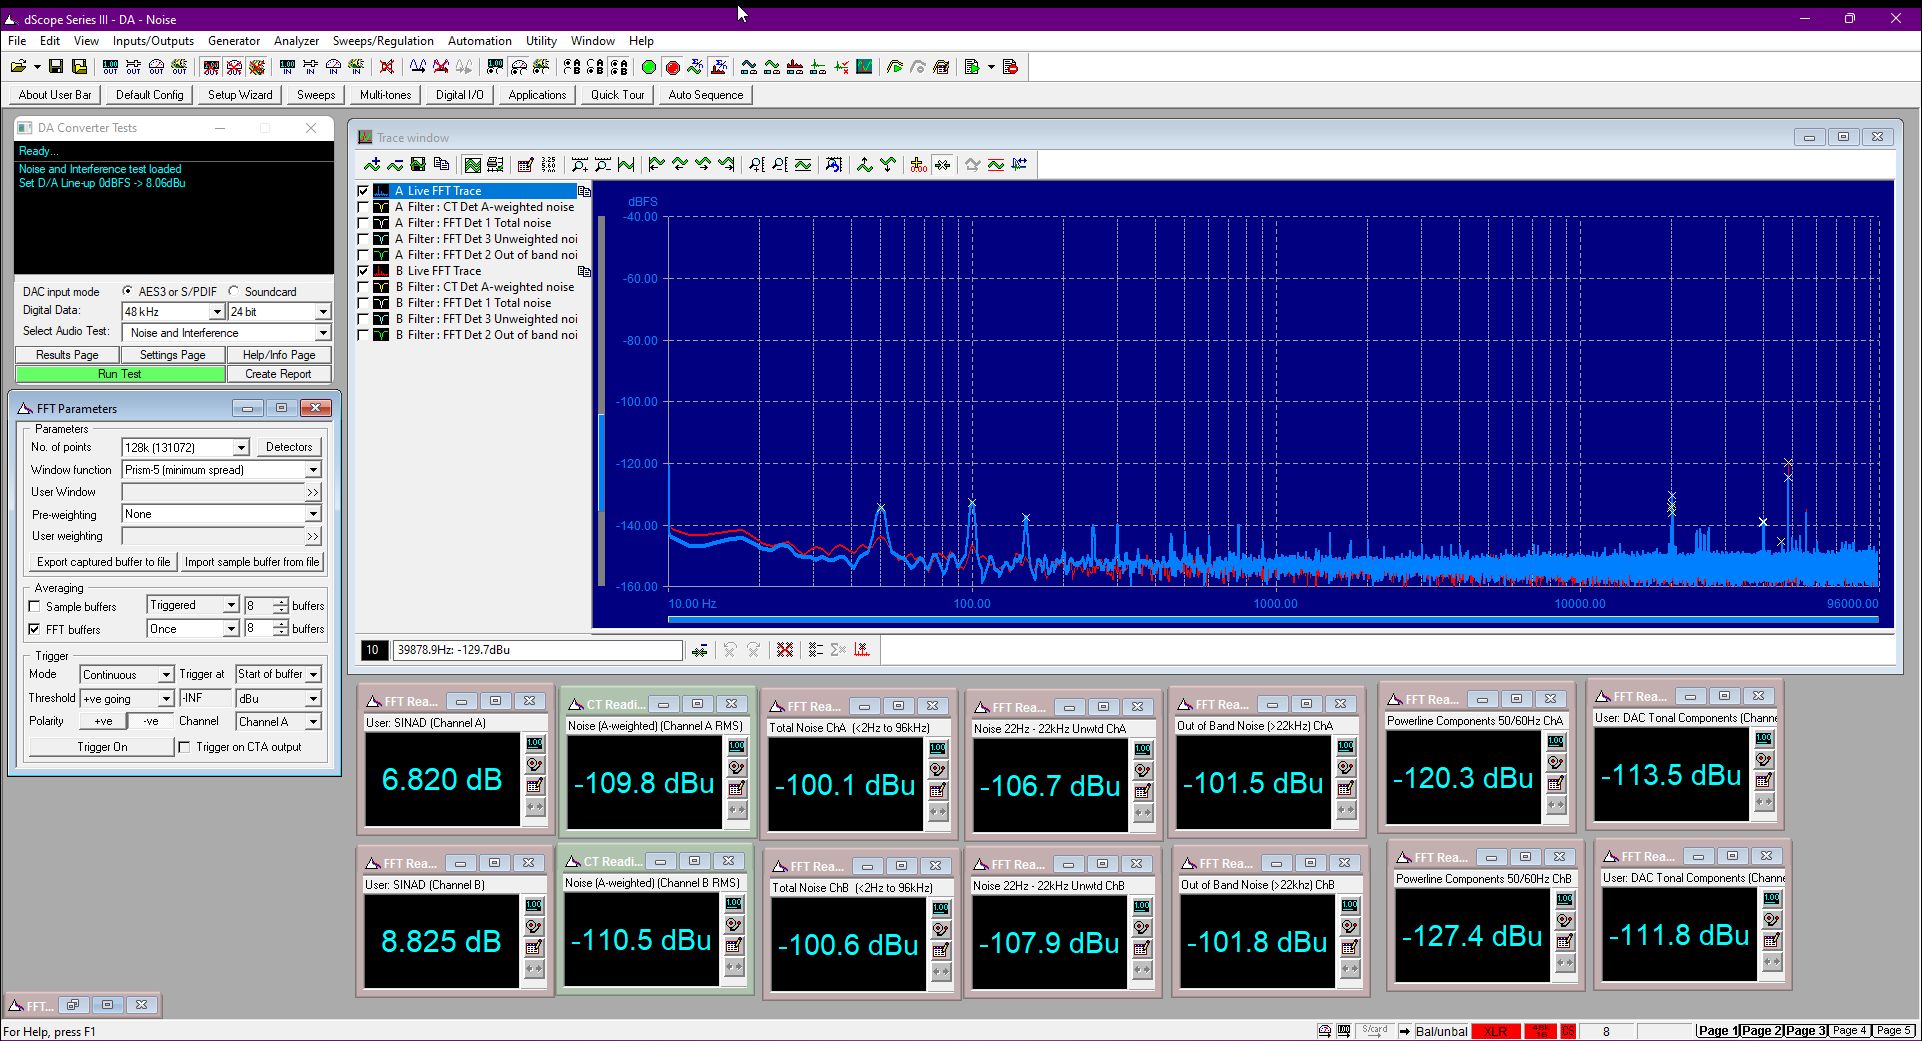Click the Create Report button
This screenshot has width=1922, height=1041.
pos(278,374)
